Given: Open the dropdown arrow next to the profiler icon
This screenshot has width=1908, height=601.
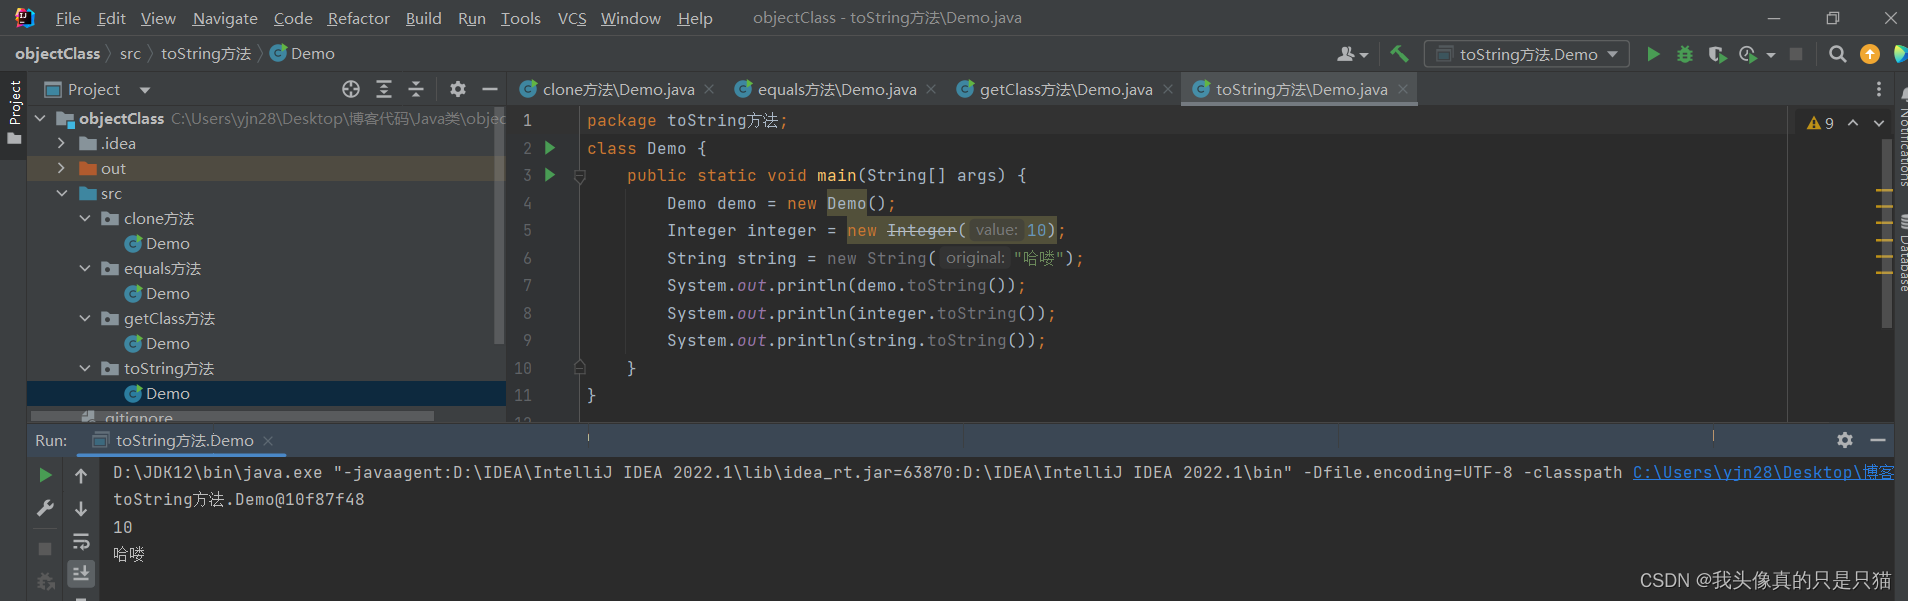Looking at the screenshot, I should click(1771, 55).
